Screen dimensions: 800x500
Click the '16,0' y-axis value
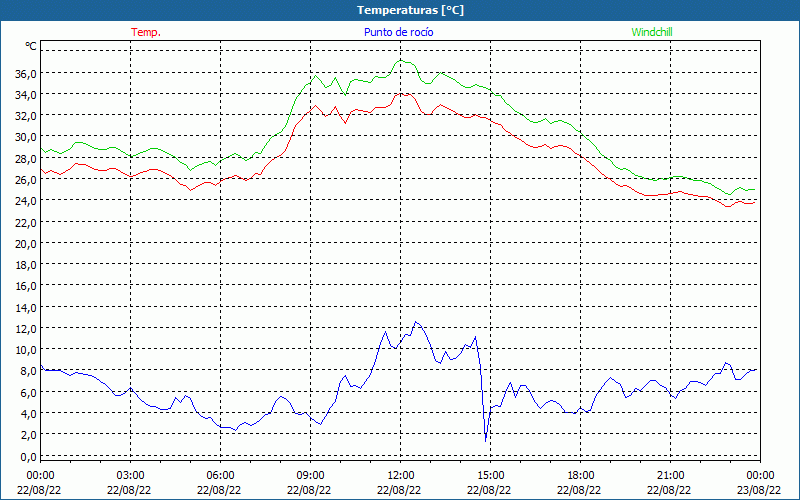point(26,286)
